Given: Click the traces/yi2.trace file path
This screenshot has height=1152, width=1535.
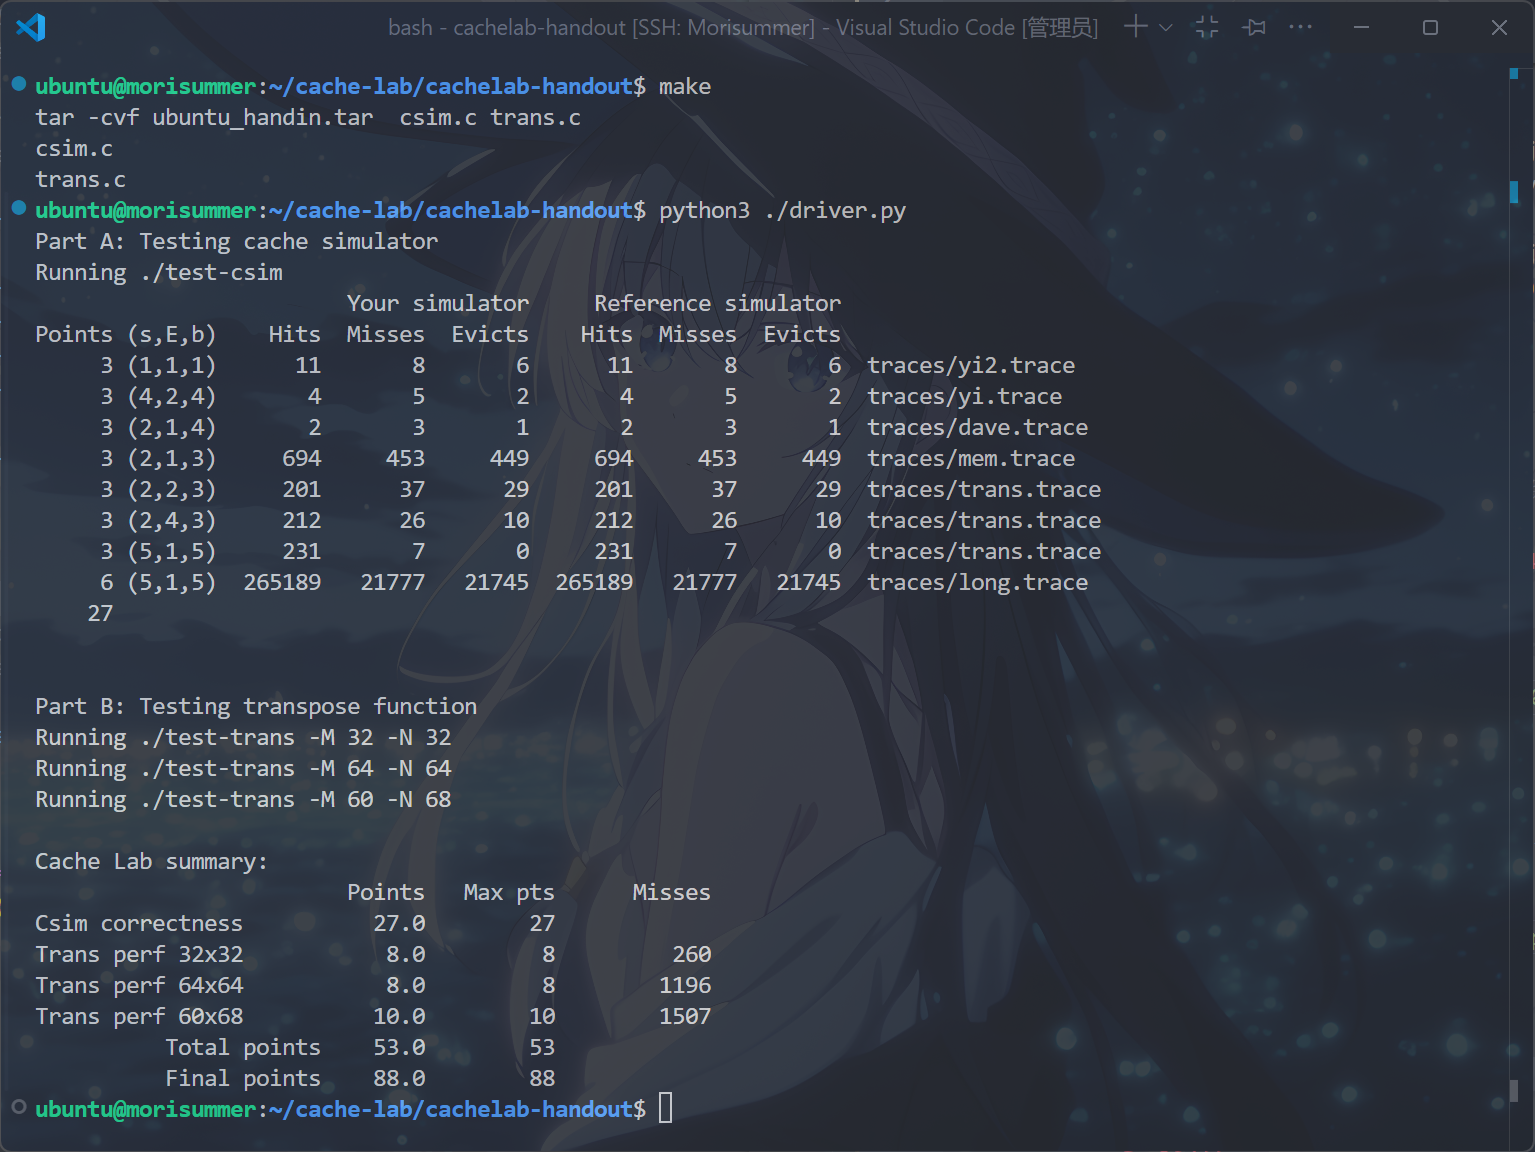Looking at the screenshot, I should tap(970, 366).
